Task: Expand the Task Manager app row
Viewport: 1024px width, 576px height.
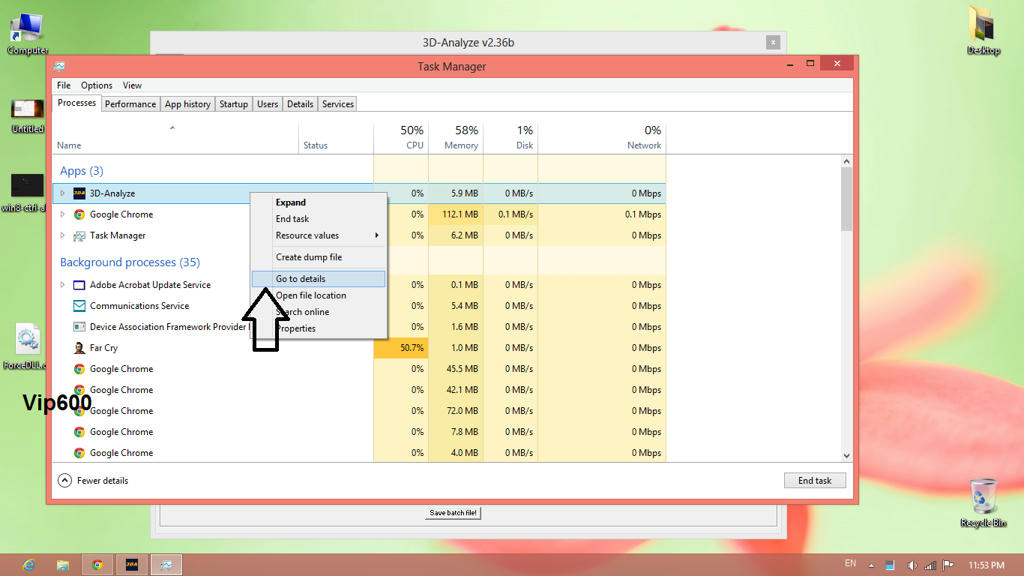Action: pyautogui.click(x=63, y=236)
